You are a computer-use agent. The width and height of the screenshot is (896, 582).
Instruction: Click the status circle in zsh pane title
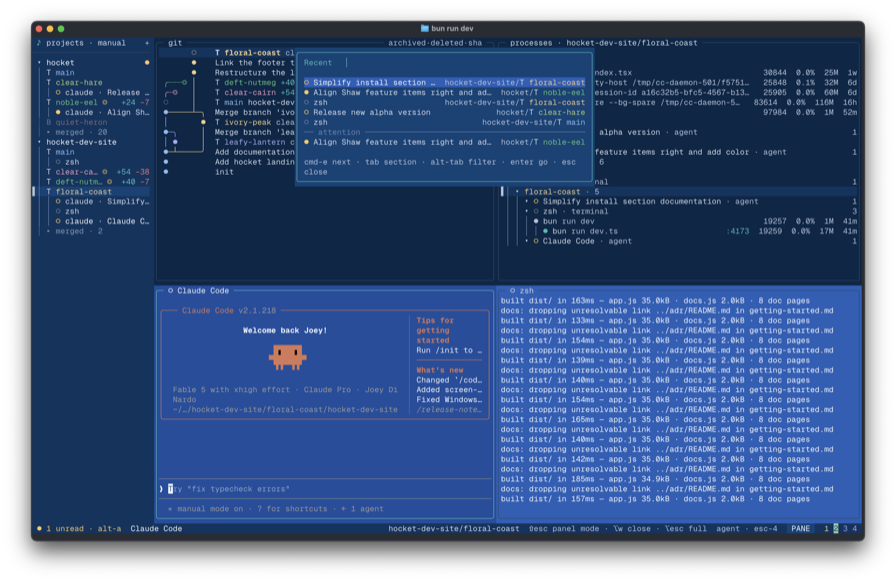(x=512, y=290)
